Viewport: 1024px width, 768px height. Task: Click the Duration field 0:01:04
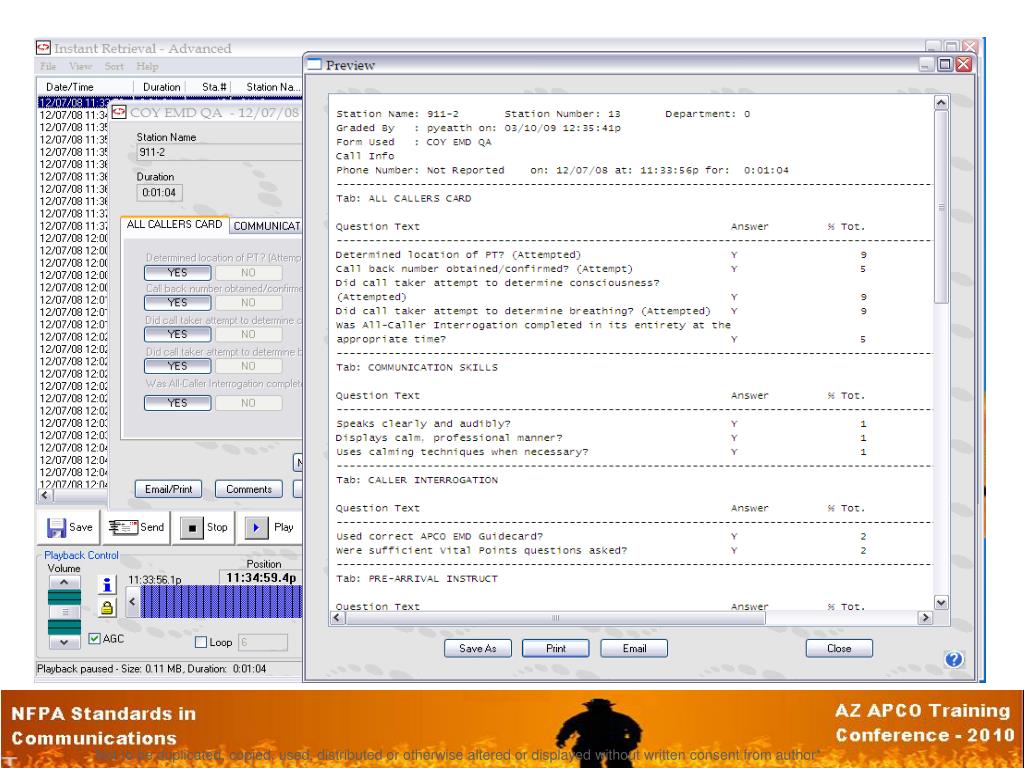point(159,193)
